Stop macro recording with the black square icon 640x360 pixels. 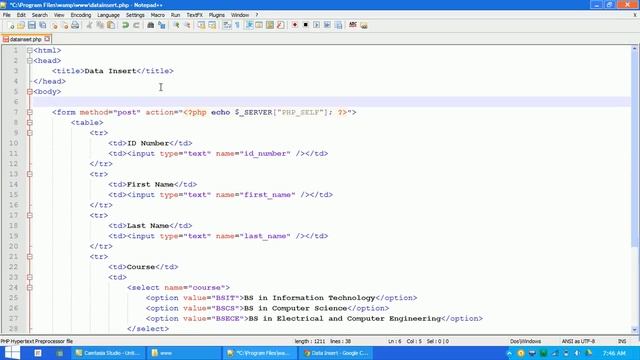coord(305,25)
